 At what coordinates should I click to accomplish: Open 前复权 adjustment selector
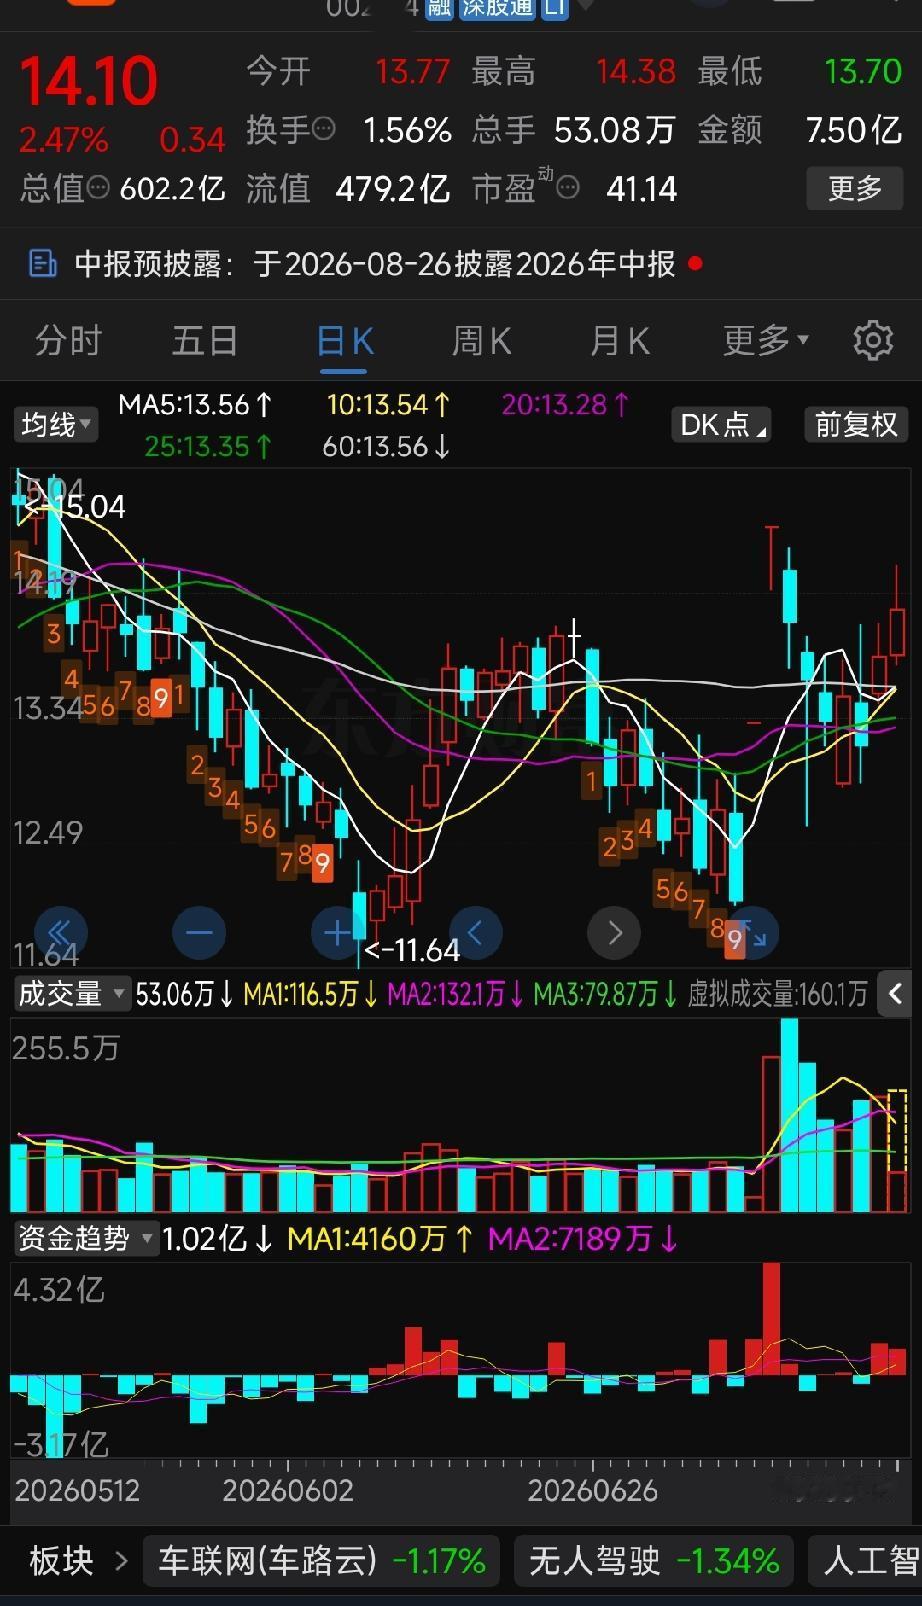[856, 425]
